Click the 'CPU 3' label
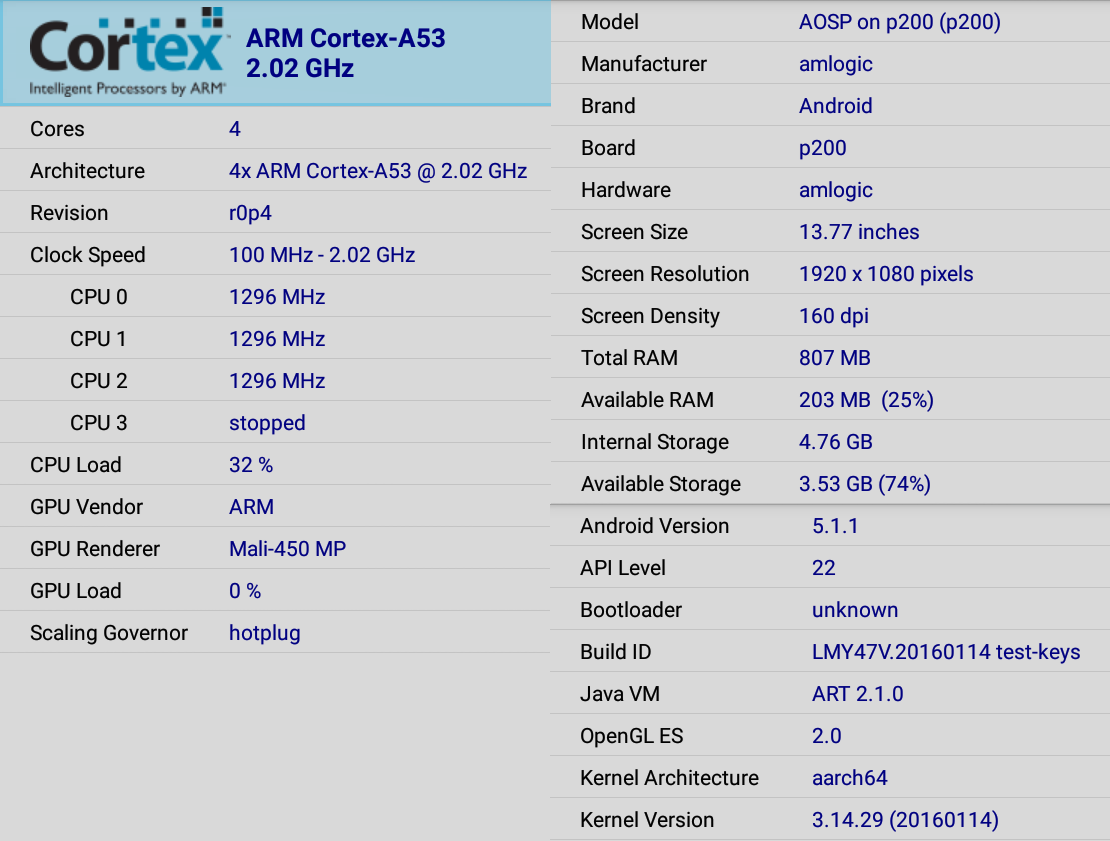 pos(98,423)
